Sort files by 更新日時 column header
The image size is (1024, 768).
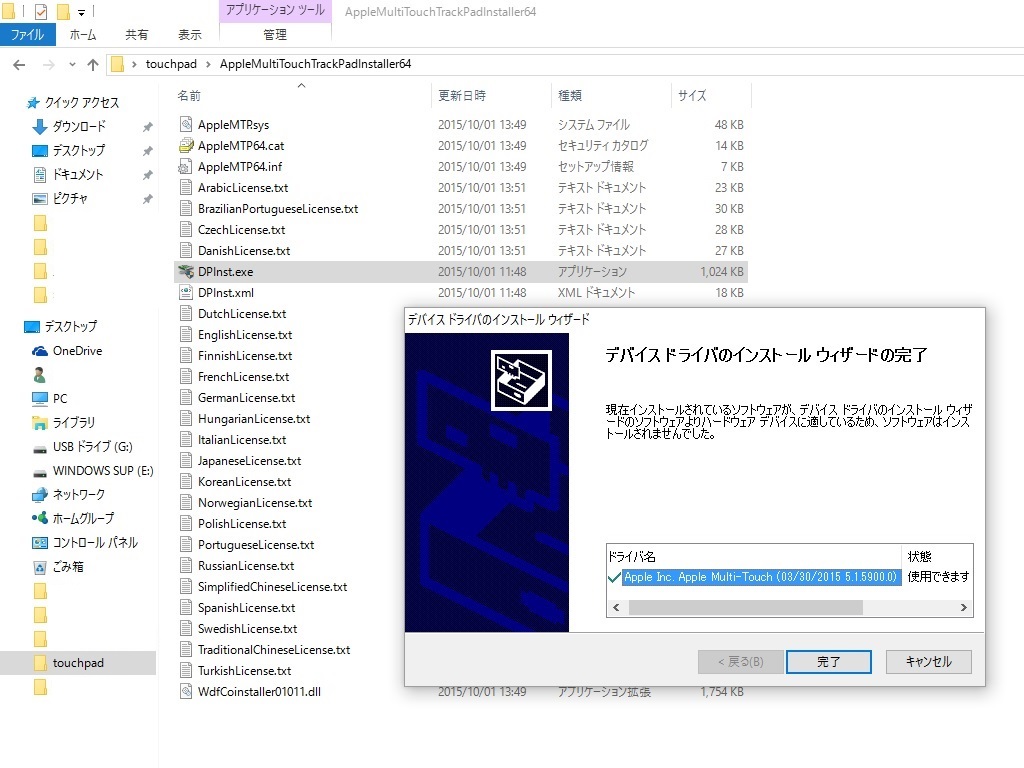tap(462, 95)
